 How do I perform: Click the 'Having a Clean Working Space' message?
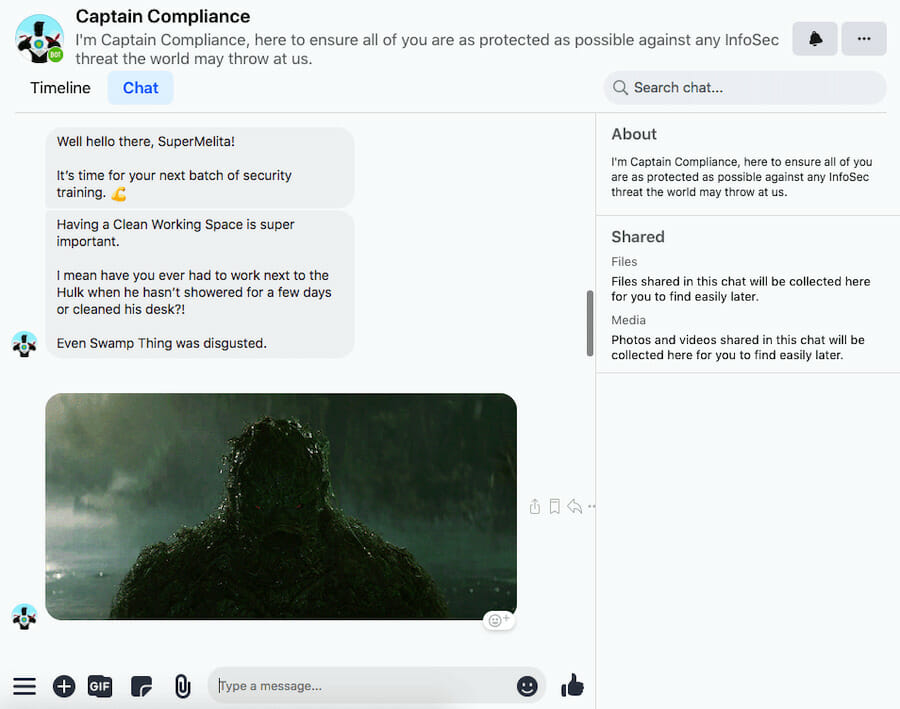pyautogui.click(x=200, y=284)
